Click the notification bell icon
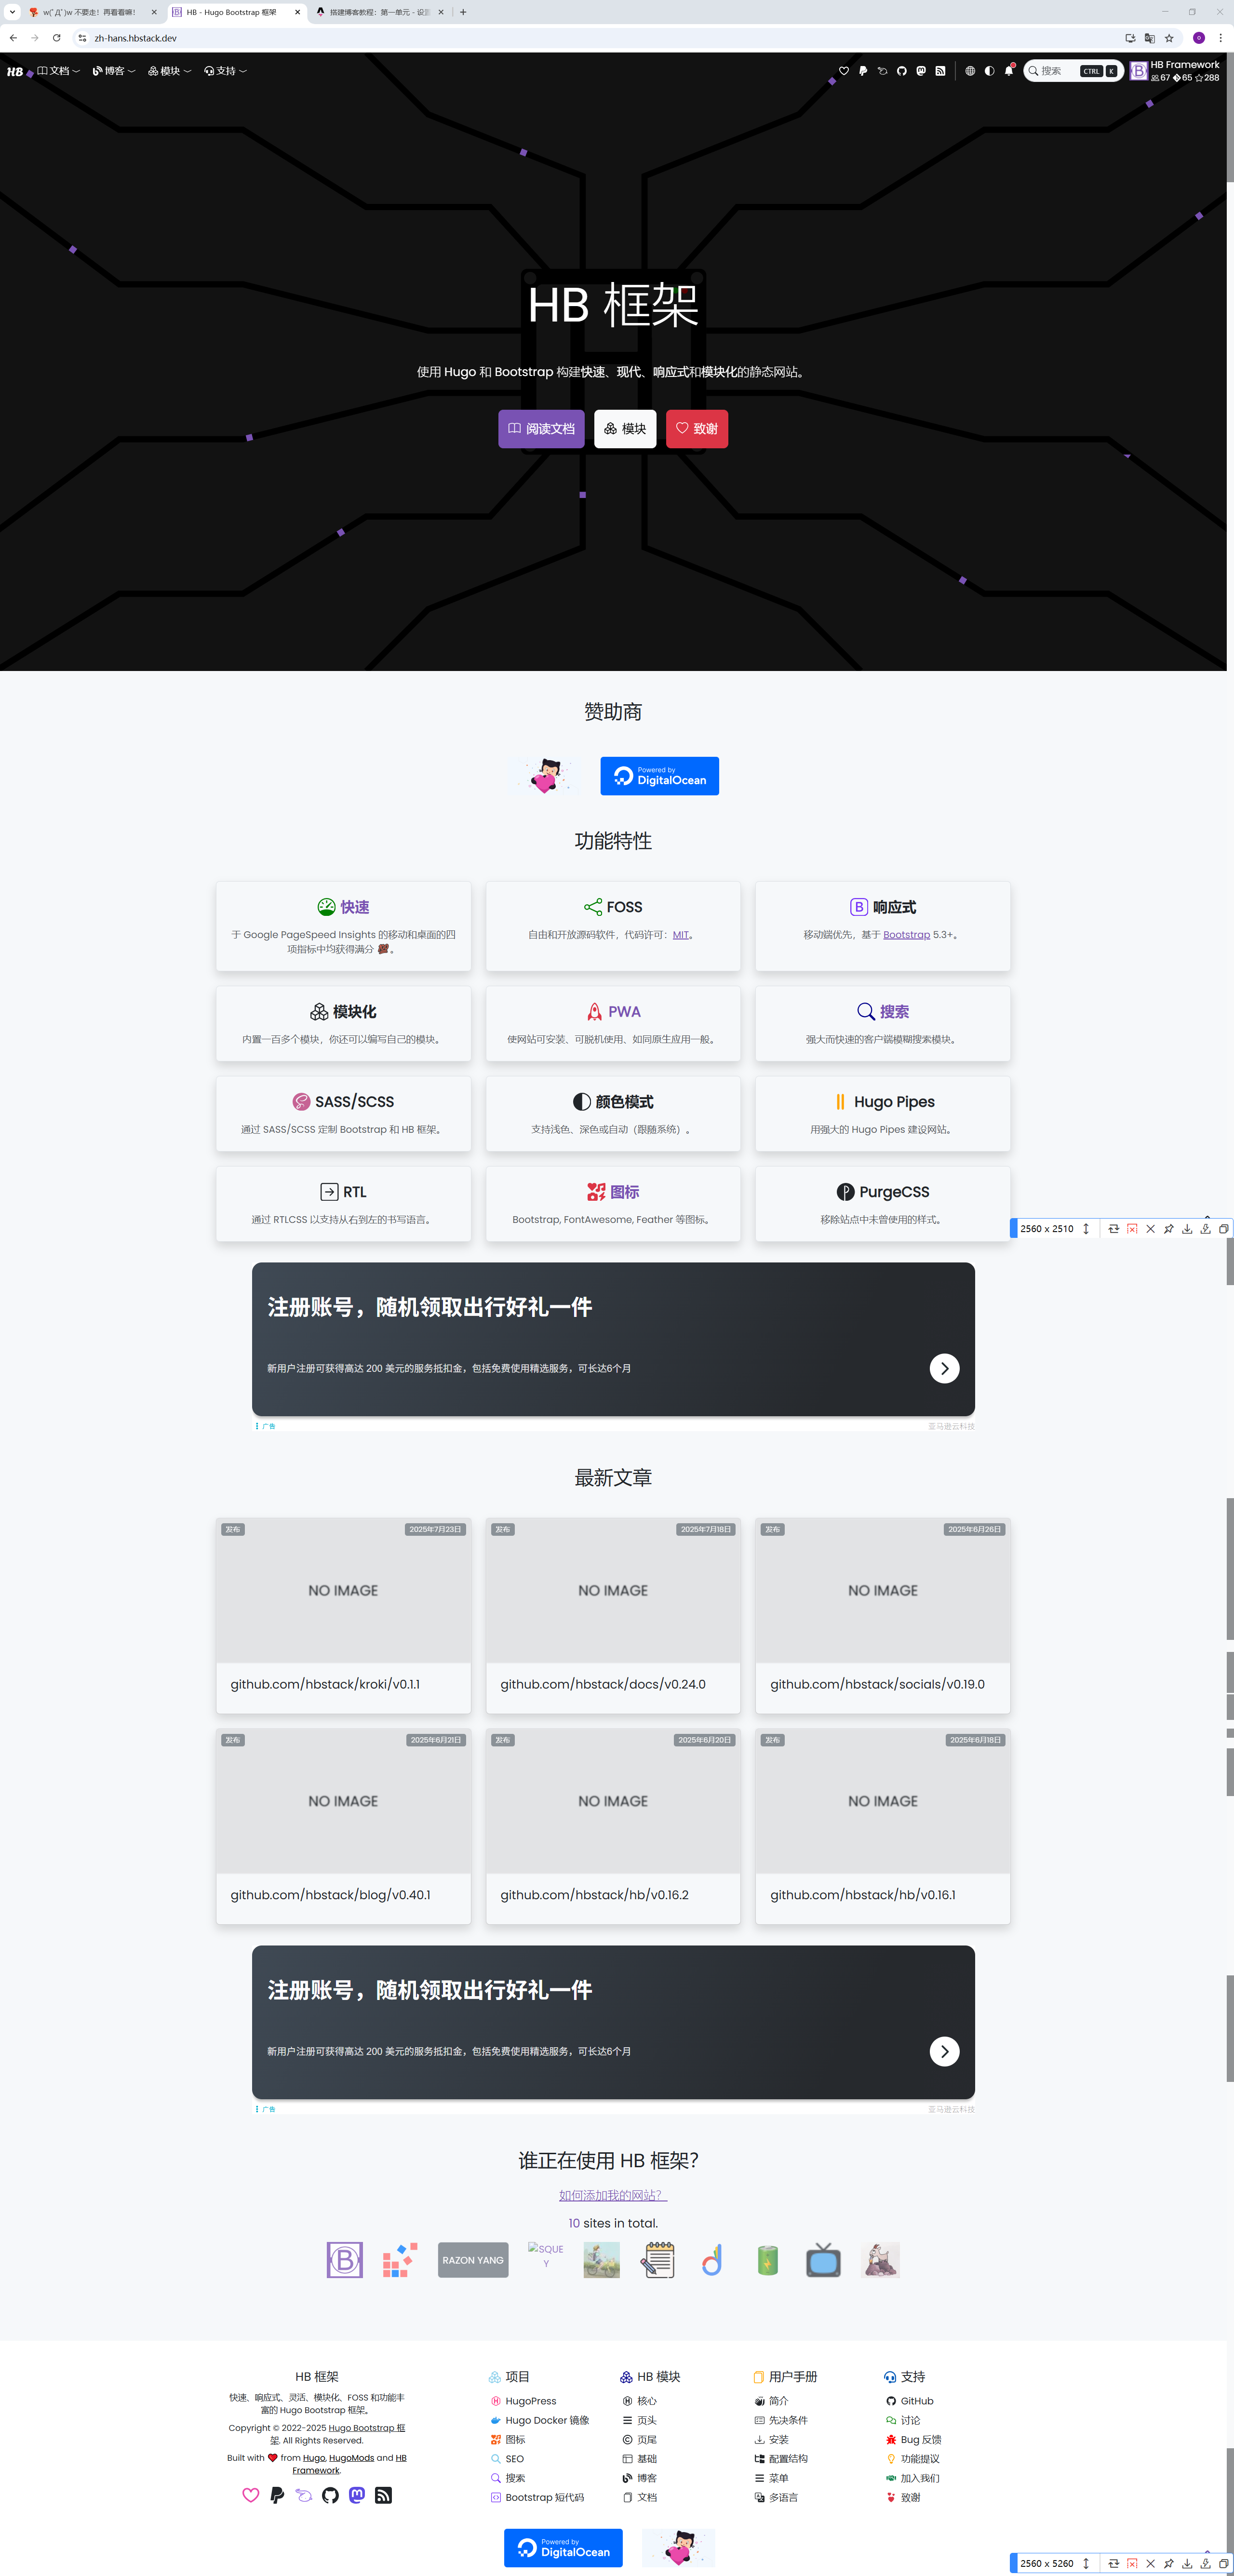The width and height of the screenshot is (1234, 2576). tap(1009, 71)
